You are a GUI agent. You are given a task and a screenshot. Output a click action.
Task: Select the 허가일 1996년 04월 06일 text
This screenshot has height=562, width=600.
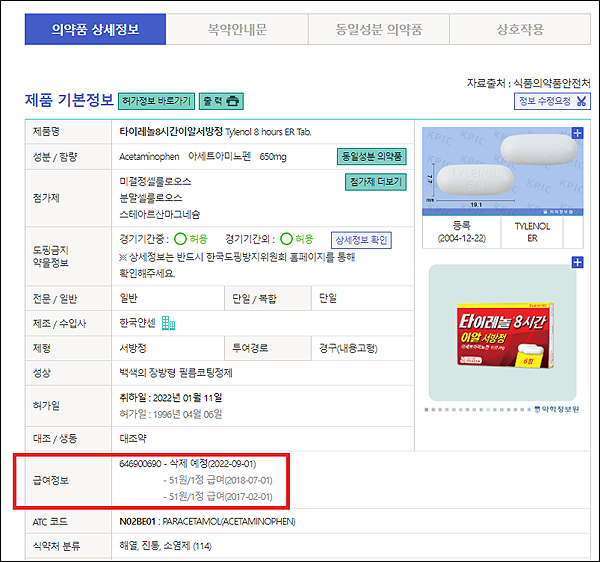[171, 414]
